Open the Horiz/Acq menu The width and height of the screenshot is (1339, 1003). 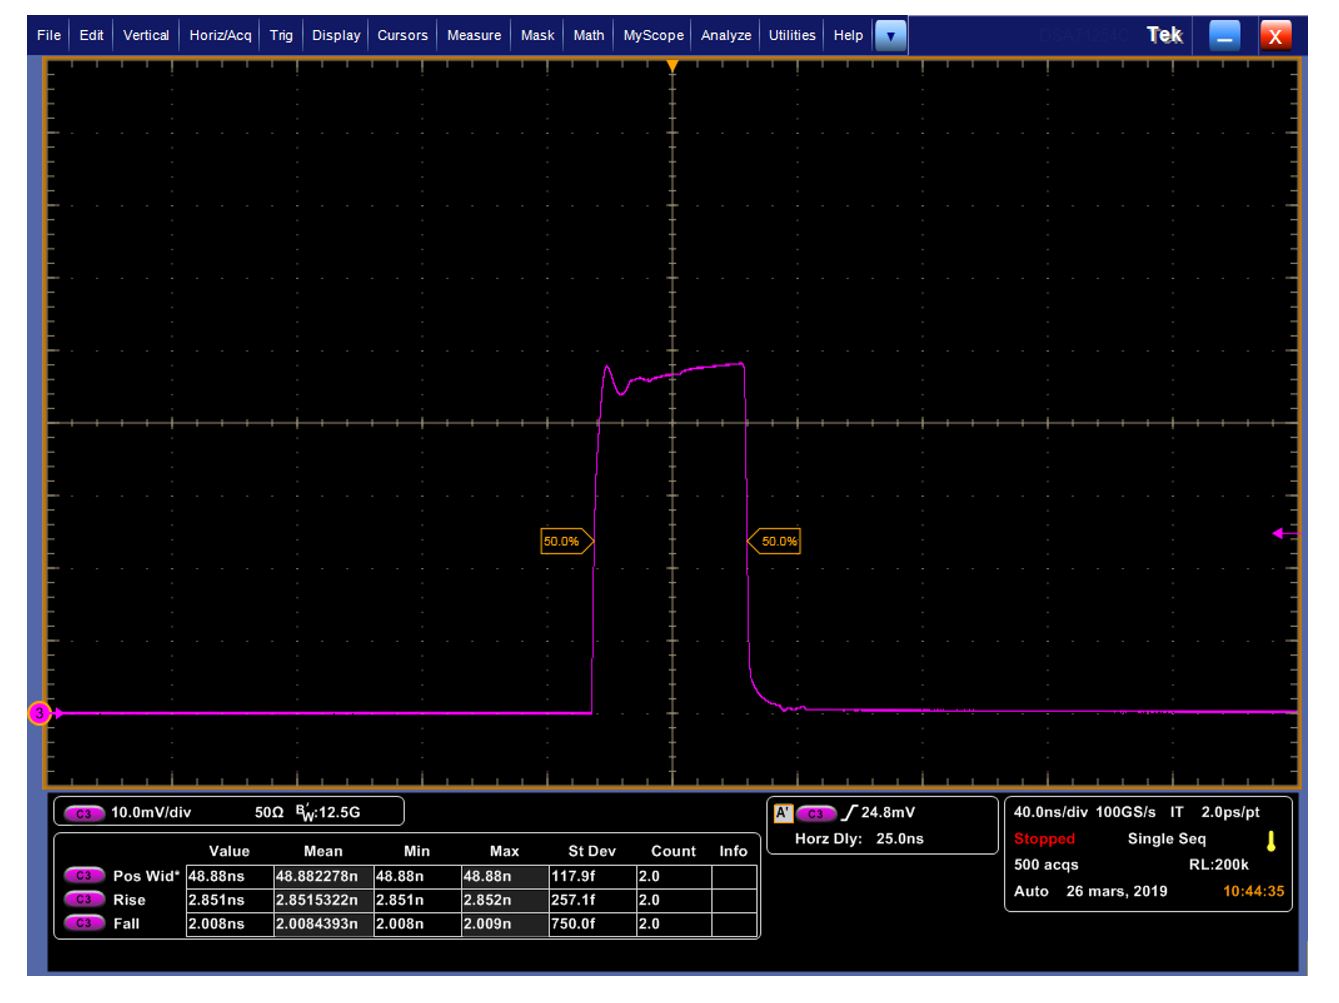click(220, 35)
